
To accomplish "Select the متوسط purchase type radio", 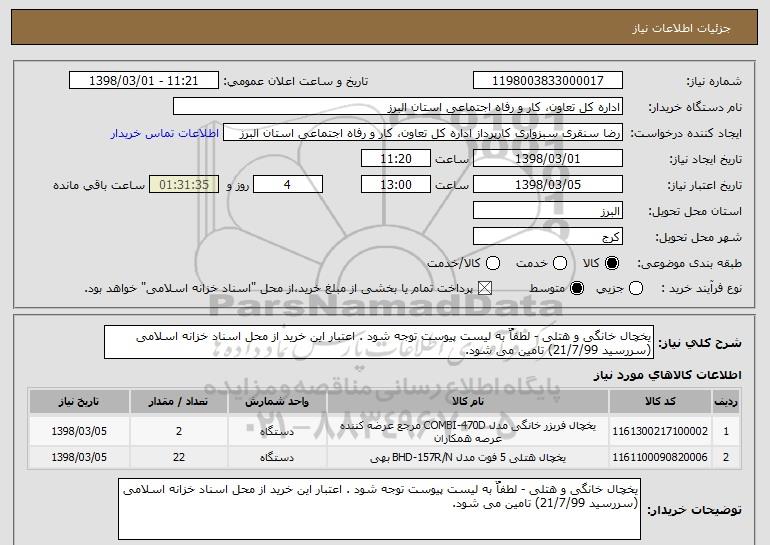I will [x=577, y=288].
